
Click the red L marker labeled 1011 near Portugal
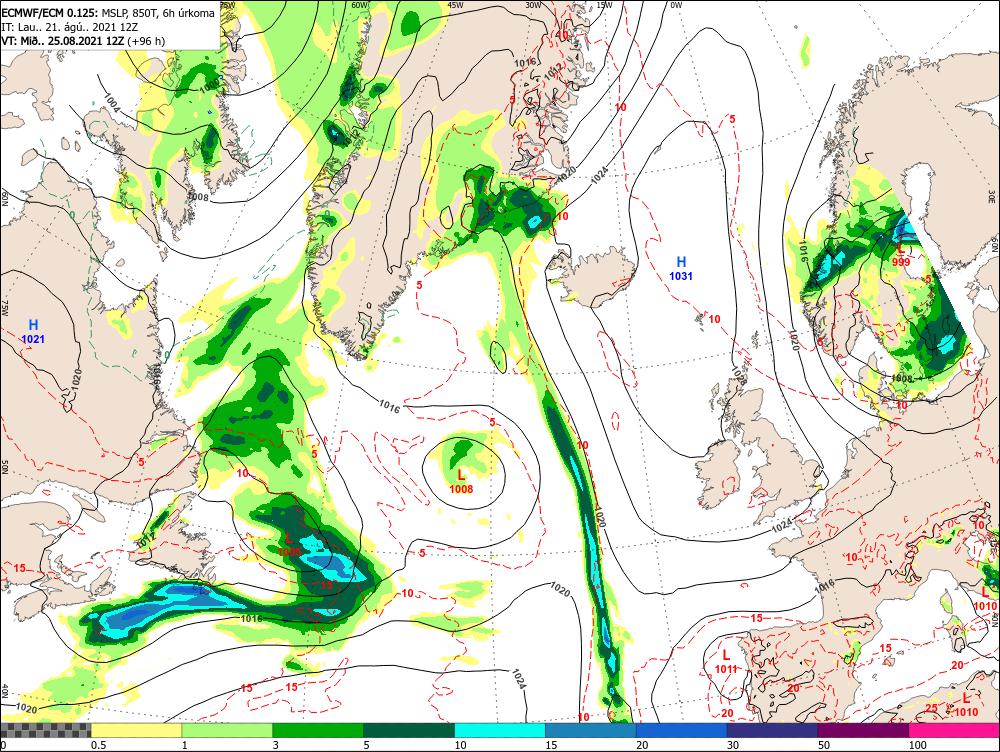coord(726,654)
